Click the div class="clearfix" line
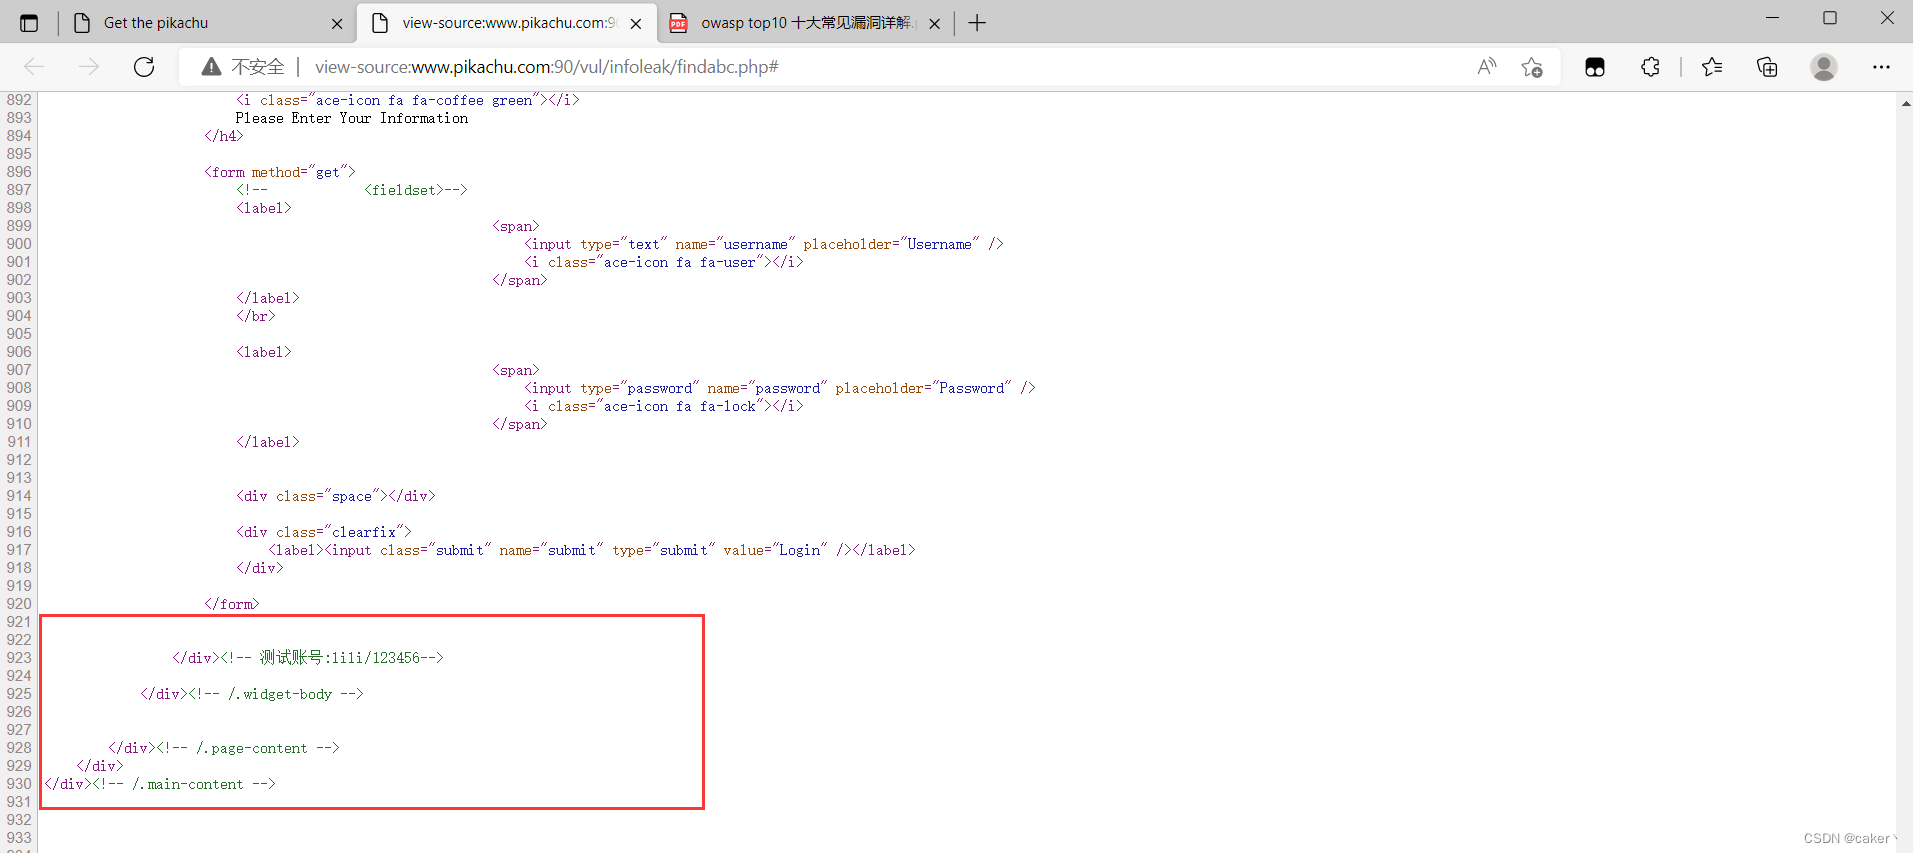The height and width of the screenshot is (853, 1913). tap(324, 532)
